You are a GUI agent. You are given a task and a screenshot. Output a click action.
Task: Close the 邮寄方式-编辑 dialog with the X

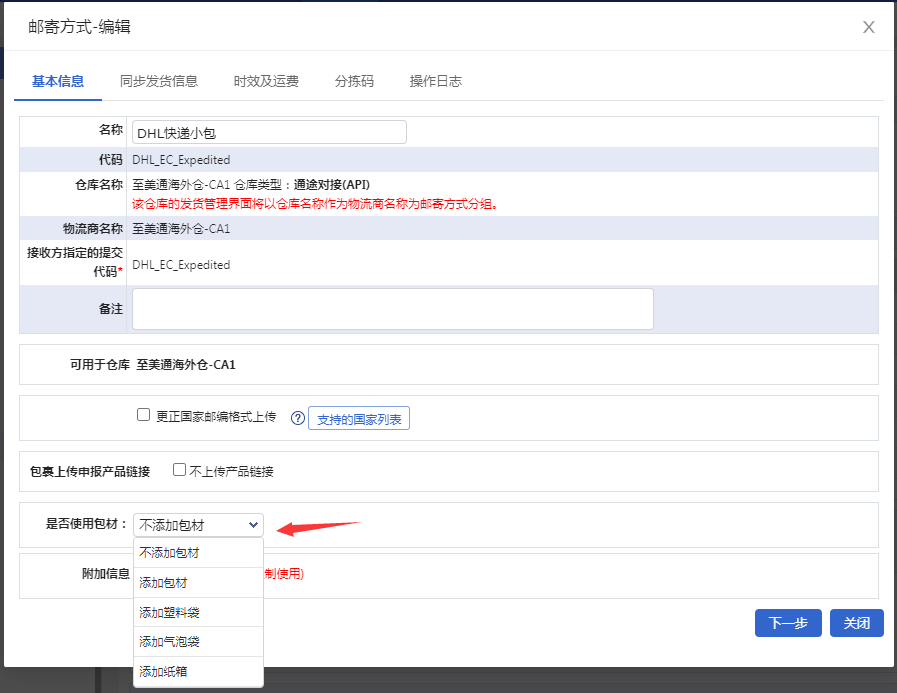(x=868, y=27)
